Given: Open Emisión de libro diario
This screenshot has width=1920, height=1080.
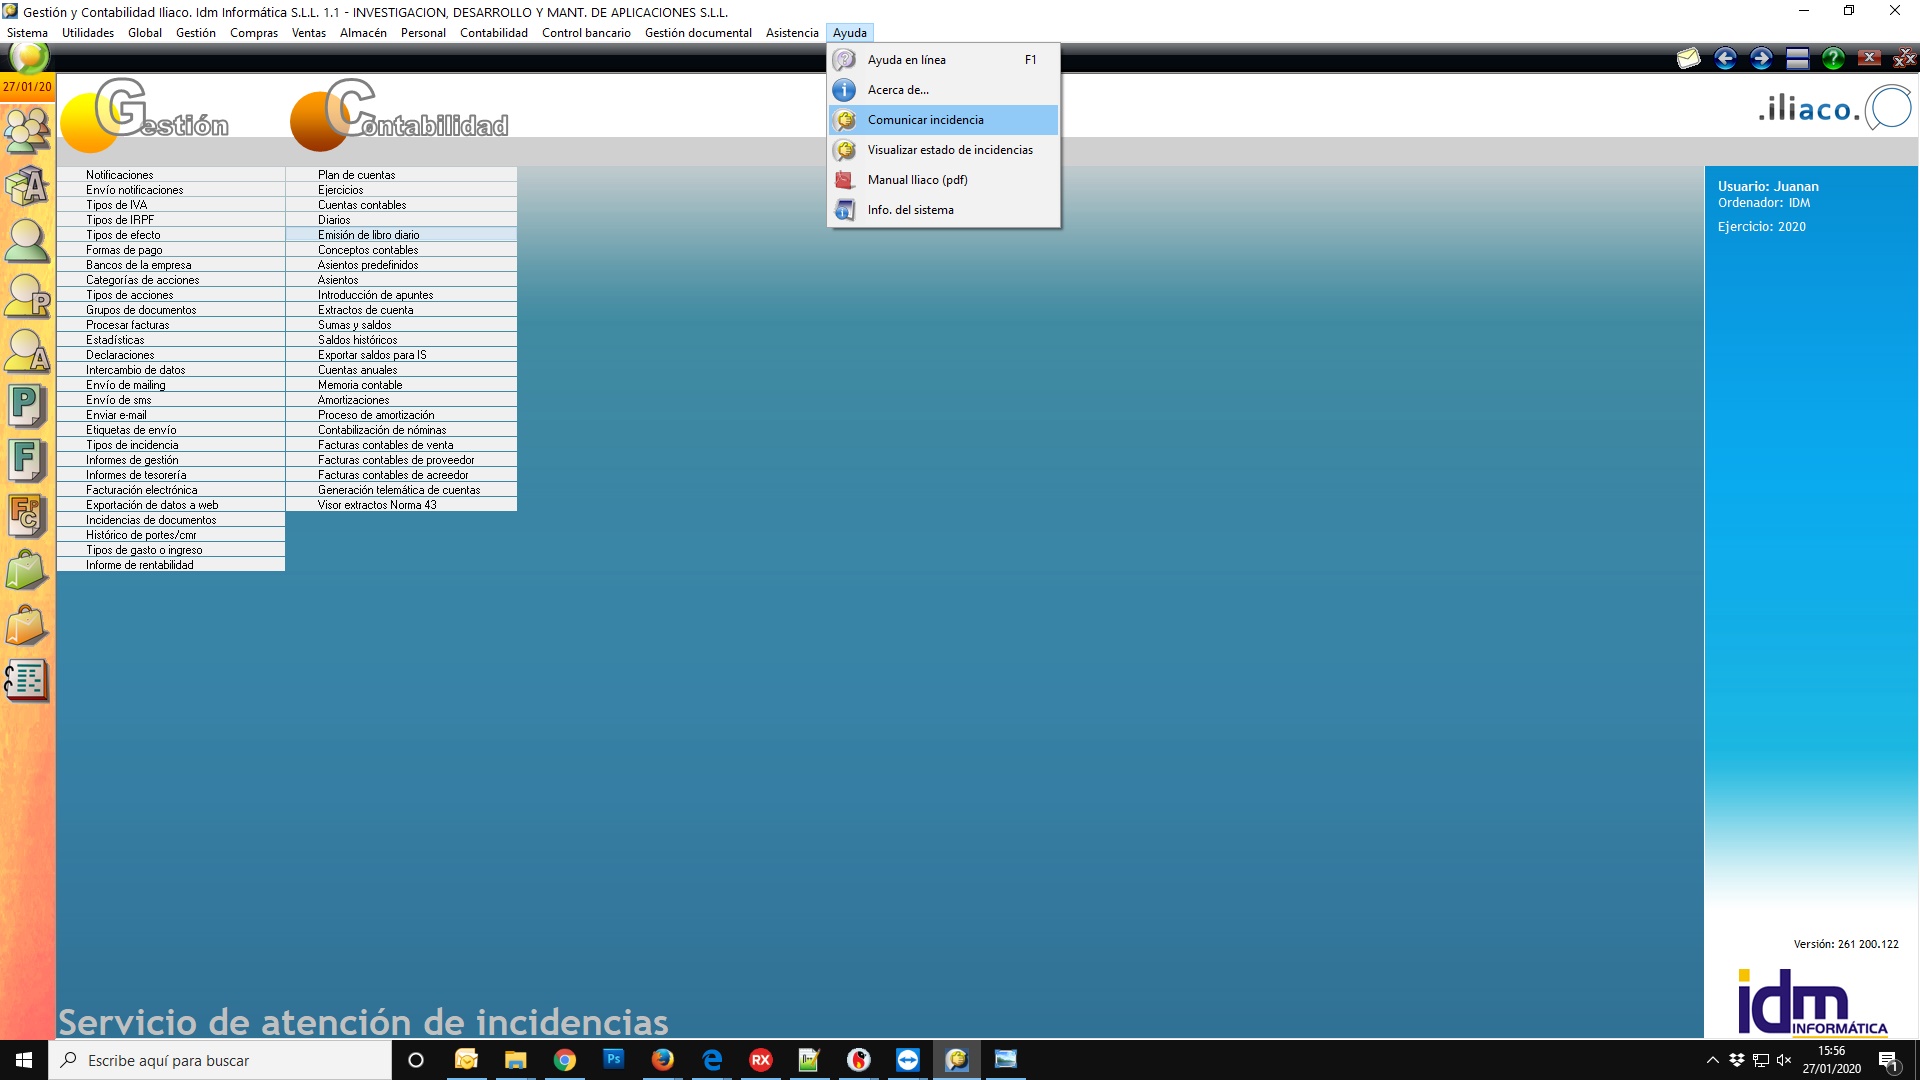Looking at the screenshot, I should click(401, 235).
